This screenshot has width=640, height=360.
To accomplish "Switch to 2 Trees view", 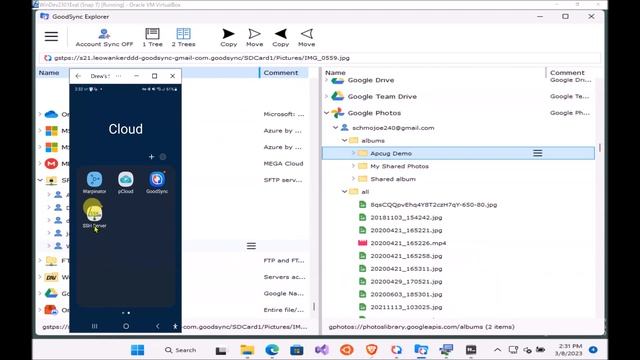I will [x=183, y=37].
